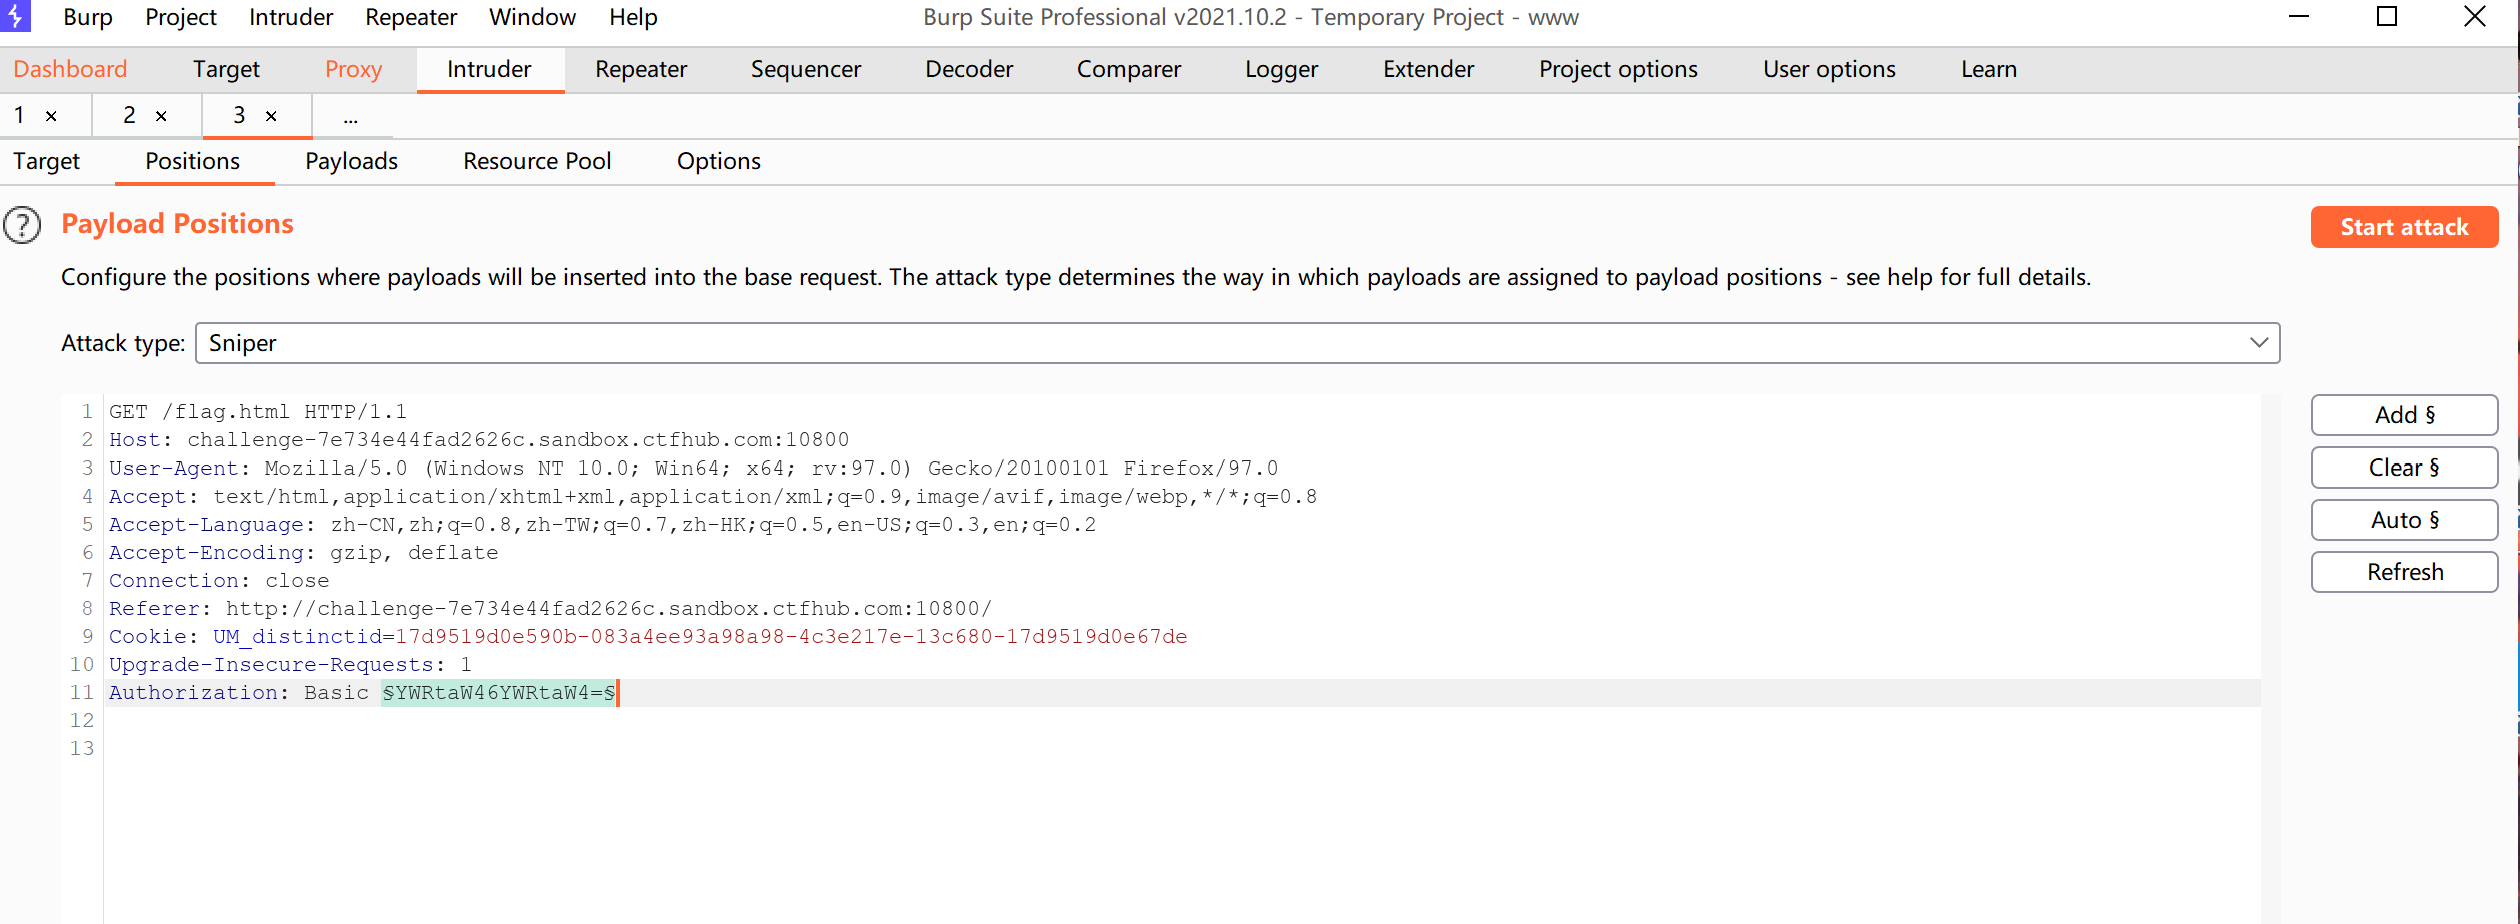
Task: Close Intruder attack tab 3
Action: pyautogui.click(x=272, y=117)
